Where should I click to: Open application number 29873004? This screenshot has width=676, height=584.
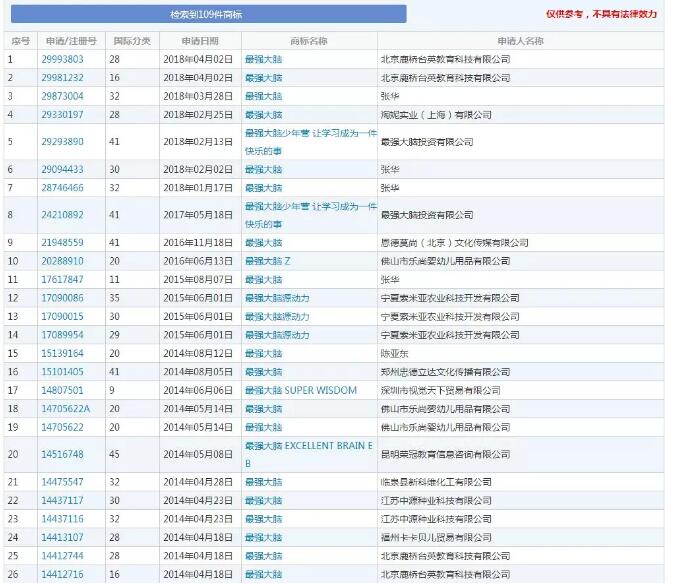point(63,96)
